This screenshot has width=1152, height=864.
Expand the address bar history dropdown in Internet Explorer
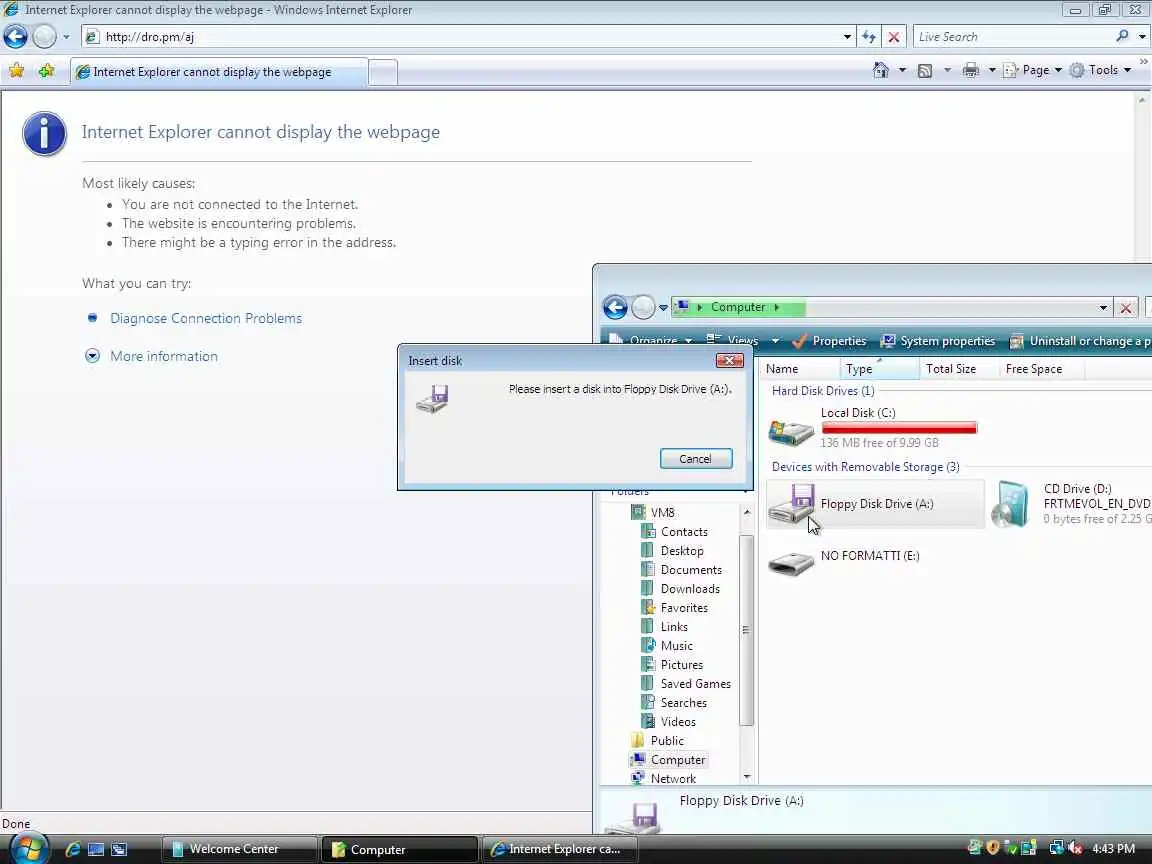847,37
